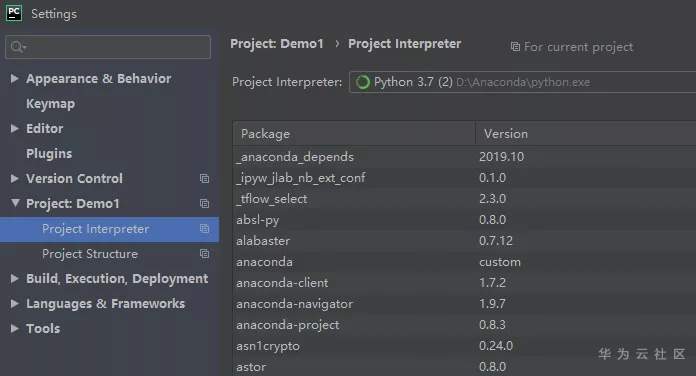This screenshot has width=696, height=376.
Task: Collapse the Project: Demo1 section
Action: [x=15, y=203]
